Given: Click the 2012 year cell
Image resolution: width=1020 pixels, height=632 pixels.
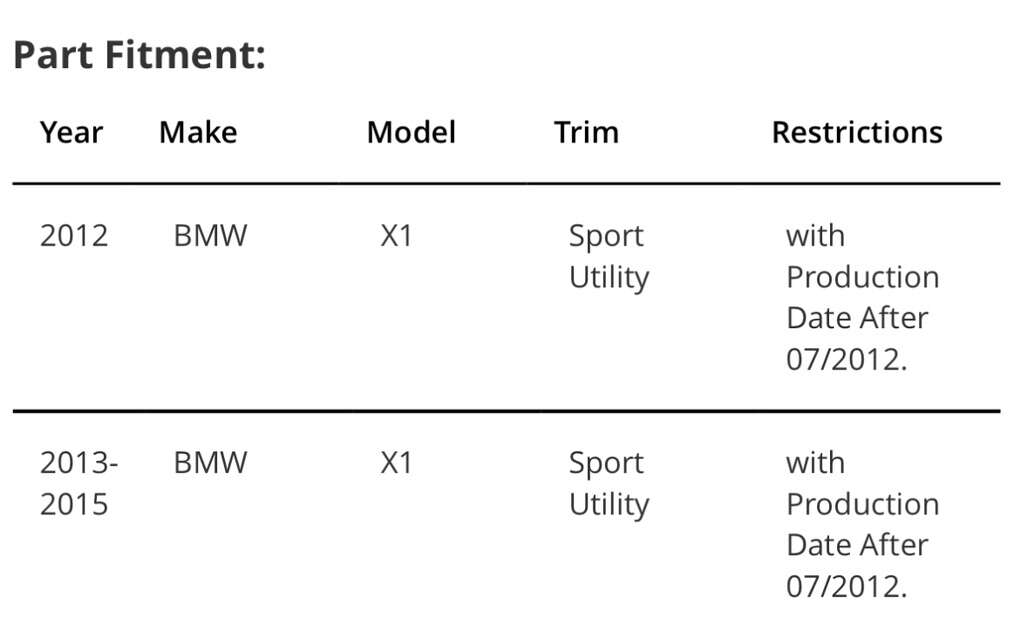Looking at the screenshot, I should [x=74, y=237].
